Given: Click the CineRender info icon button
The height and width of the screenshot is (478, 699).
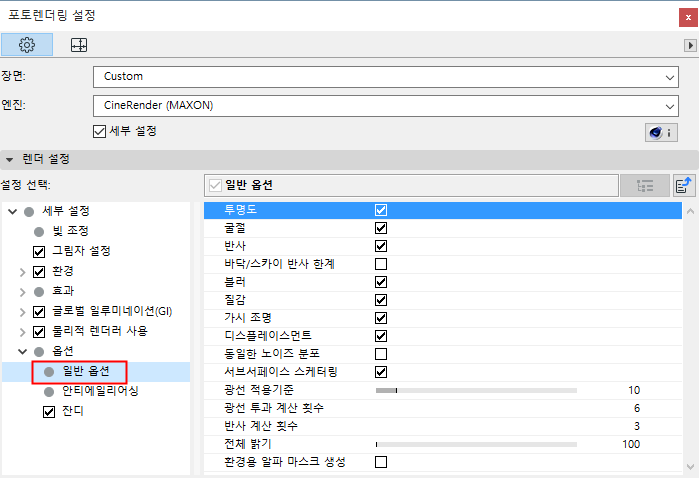Looking at the screenshot, I should tap(661, 132).
